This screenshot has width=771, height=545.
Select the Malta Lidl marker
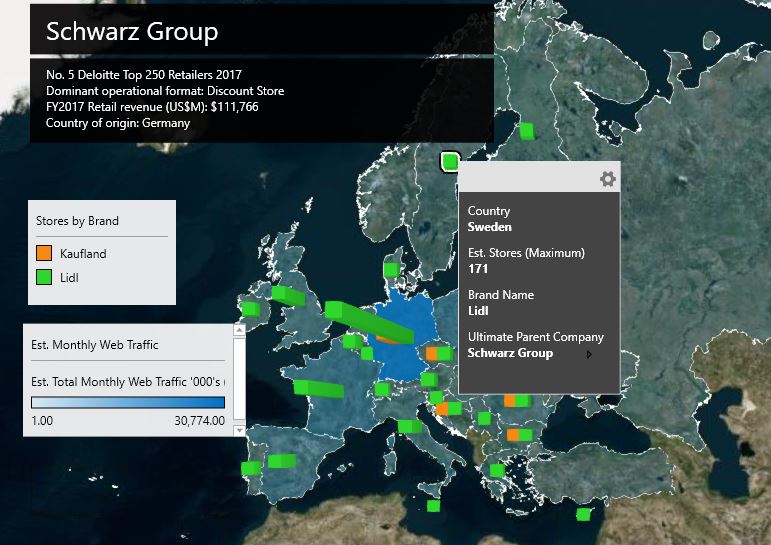[x=433, y=506]
